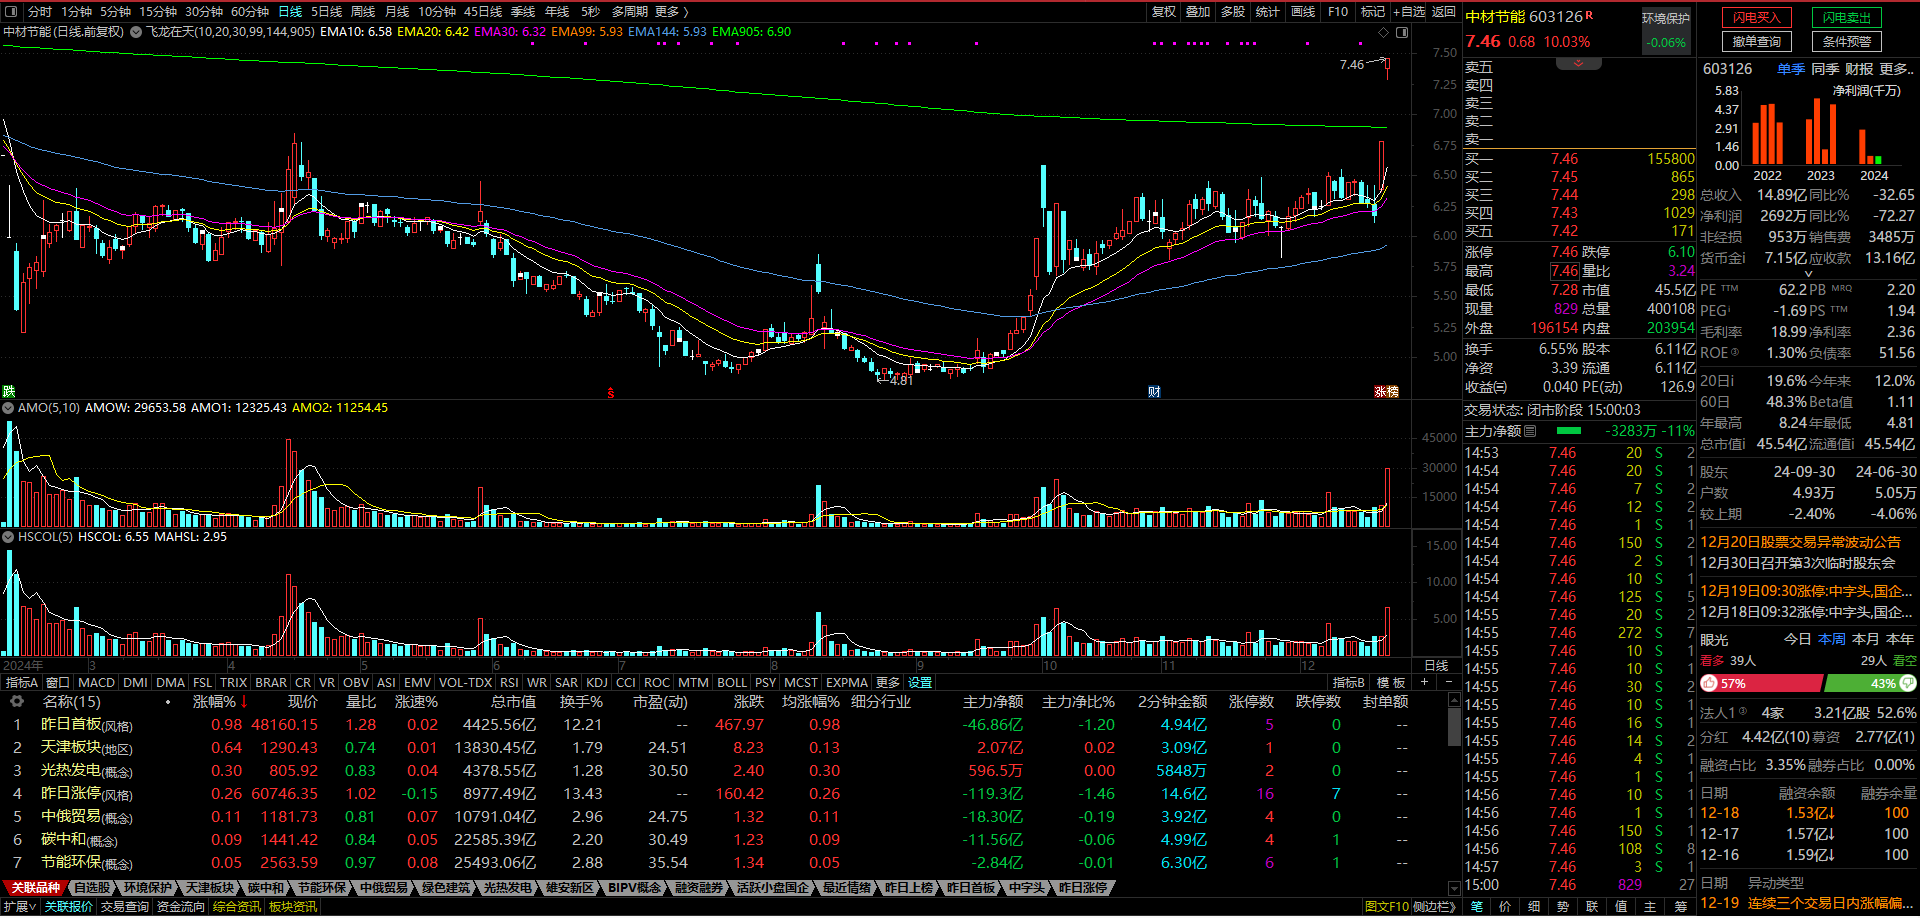This screenshot has height=918, width=1920.
Task: Open the 指标B indicator group selector
Action: coord(1349,683)
